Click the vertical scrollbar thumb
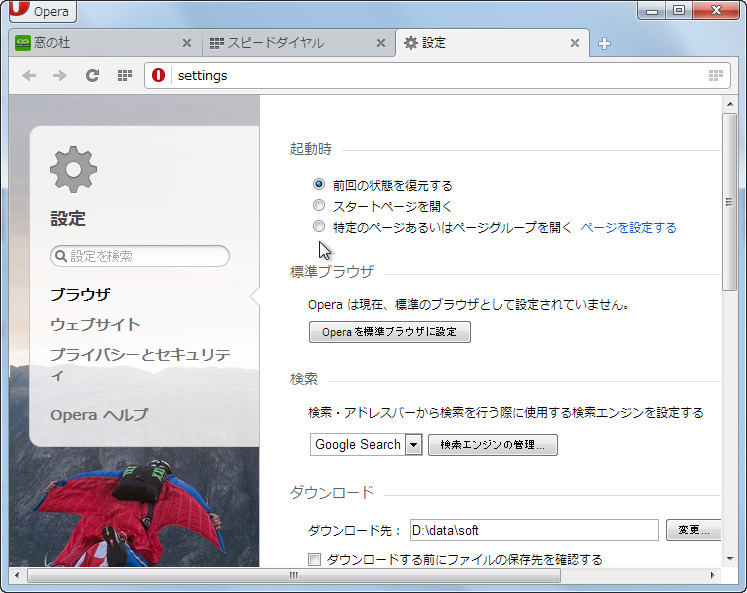The image size is (747, 593). click(x=729, y=202)
